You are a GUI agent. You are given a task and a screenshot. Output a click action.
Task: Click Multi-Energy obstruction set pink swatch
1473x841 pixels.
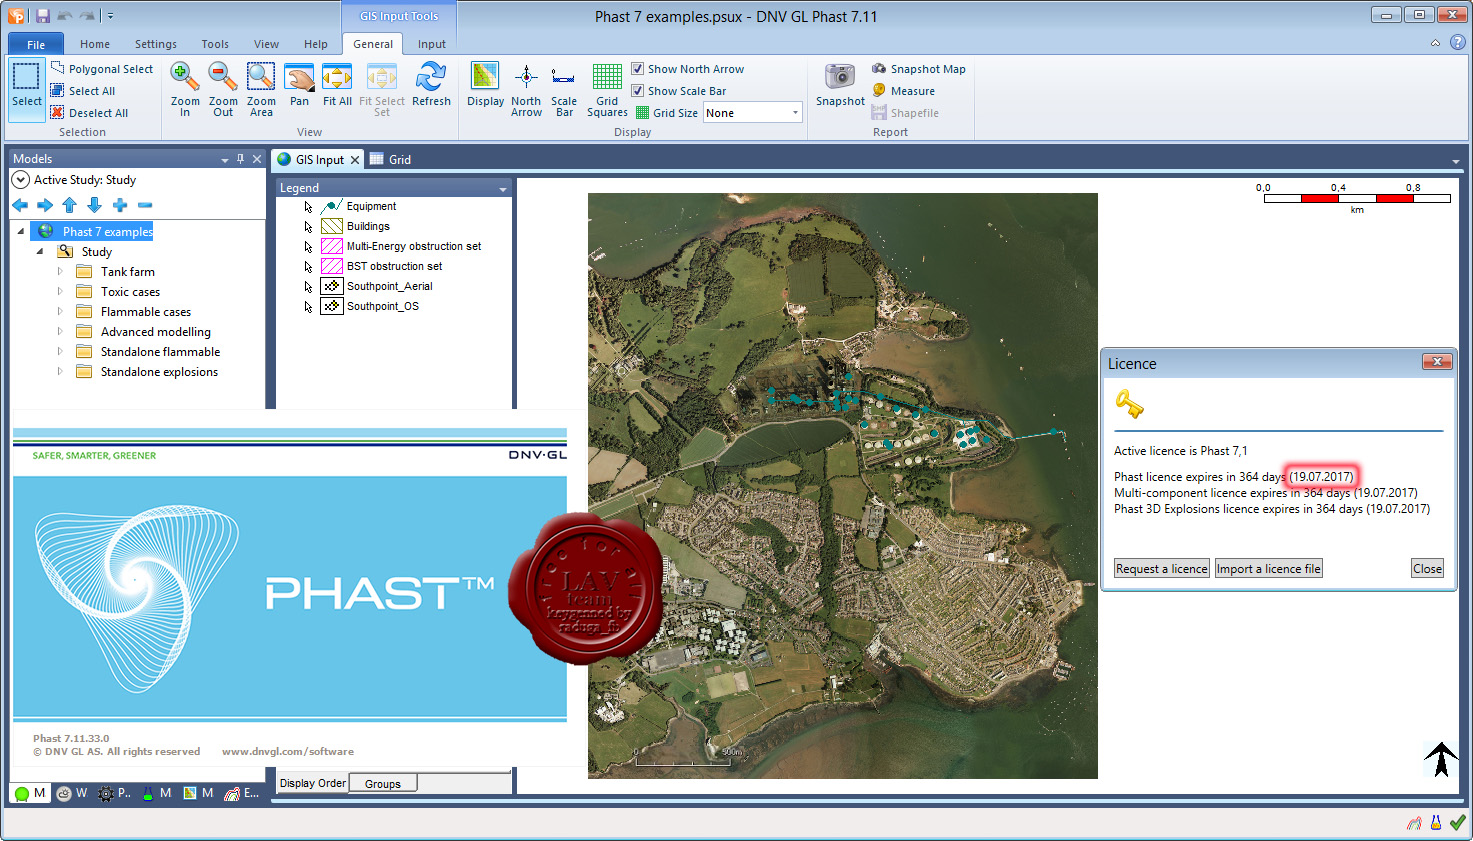click(x=332, y=246)
